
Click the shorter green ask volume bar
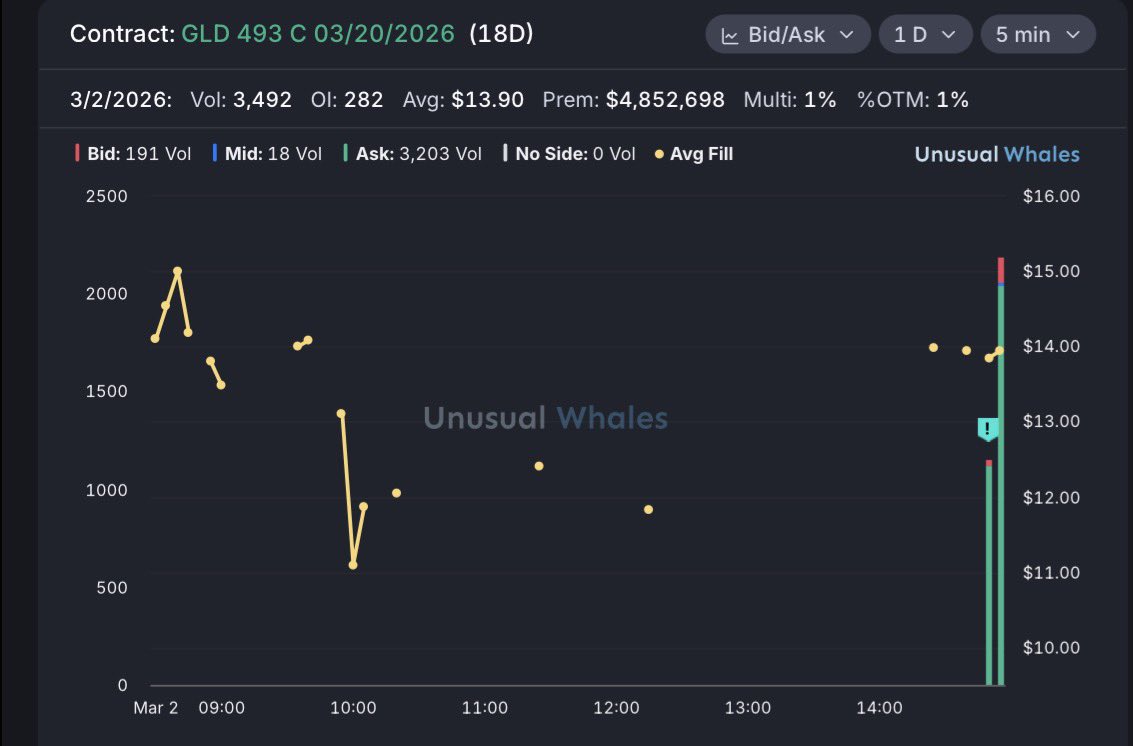[x=989, y=575]
